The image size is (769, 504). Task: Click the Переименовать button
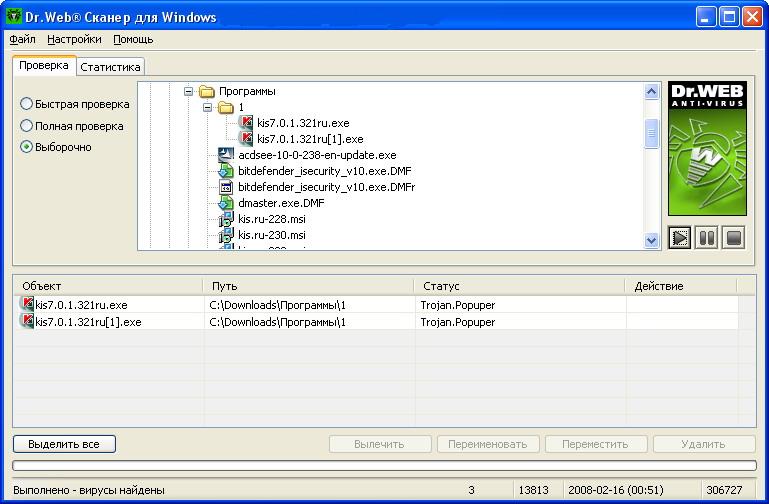click(x=488, y=444)
